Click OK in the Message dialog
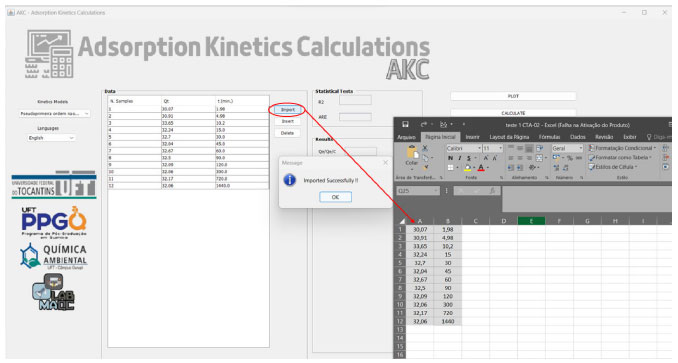 point(335,197)
